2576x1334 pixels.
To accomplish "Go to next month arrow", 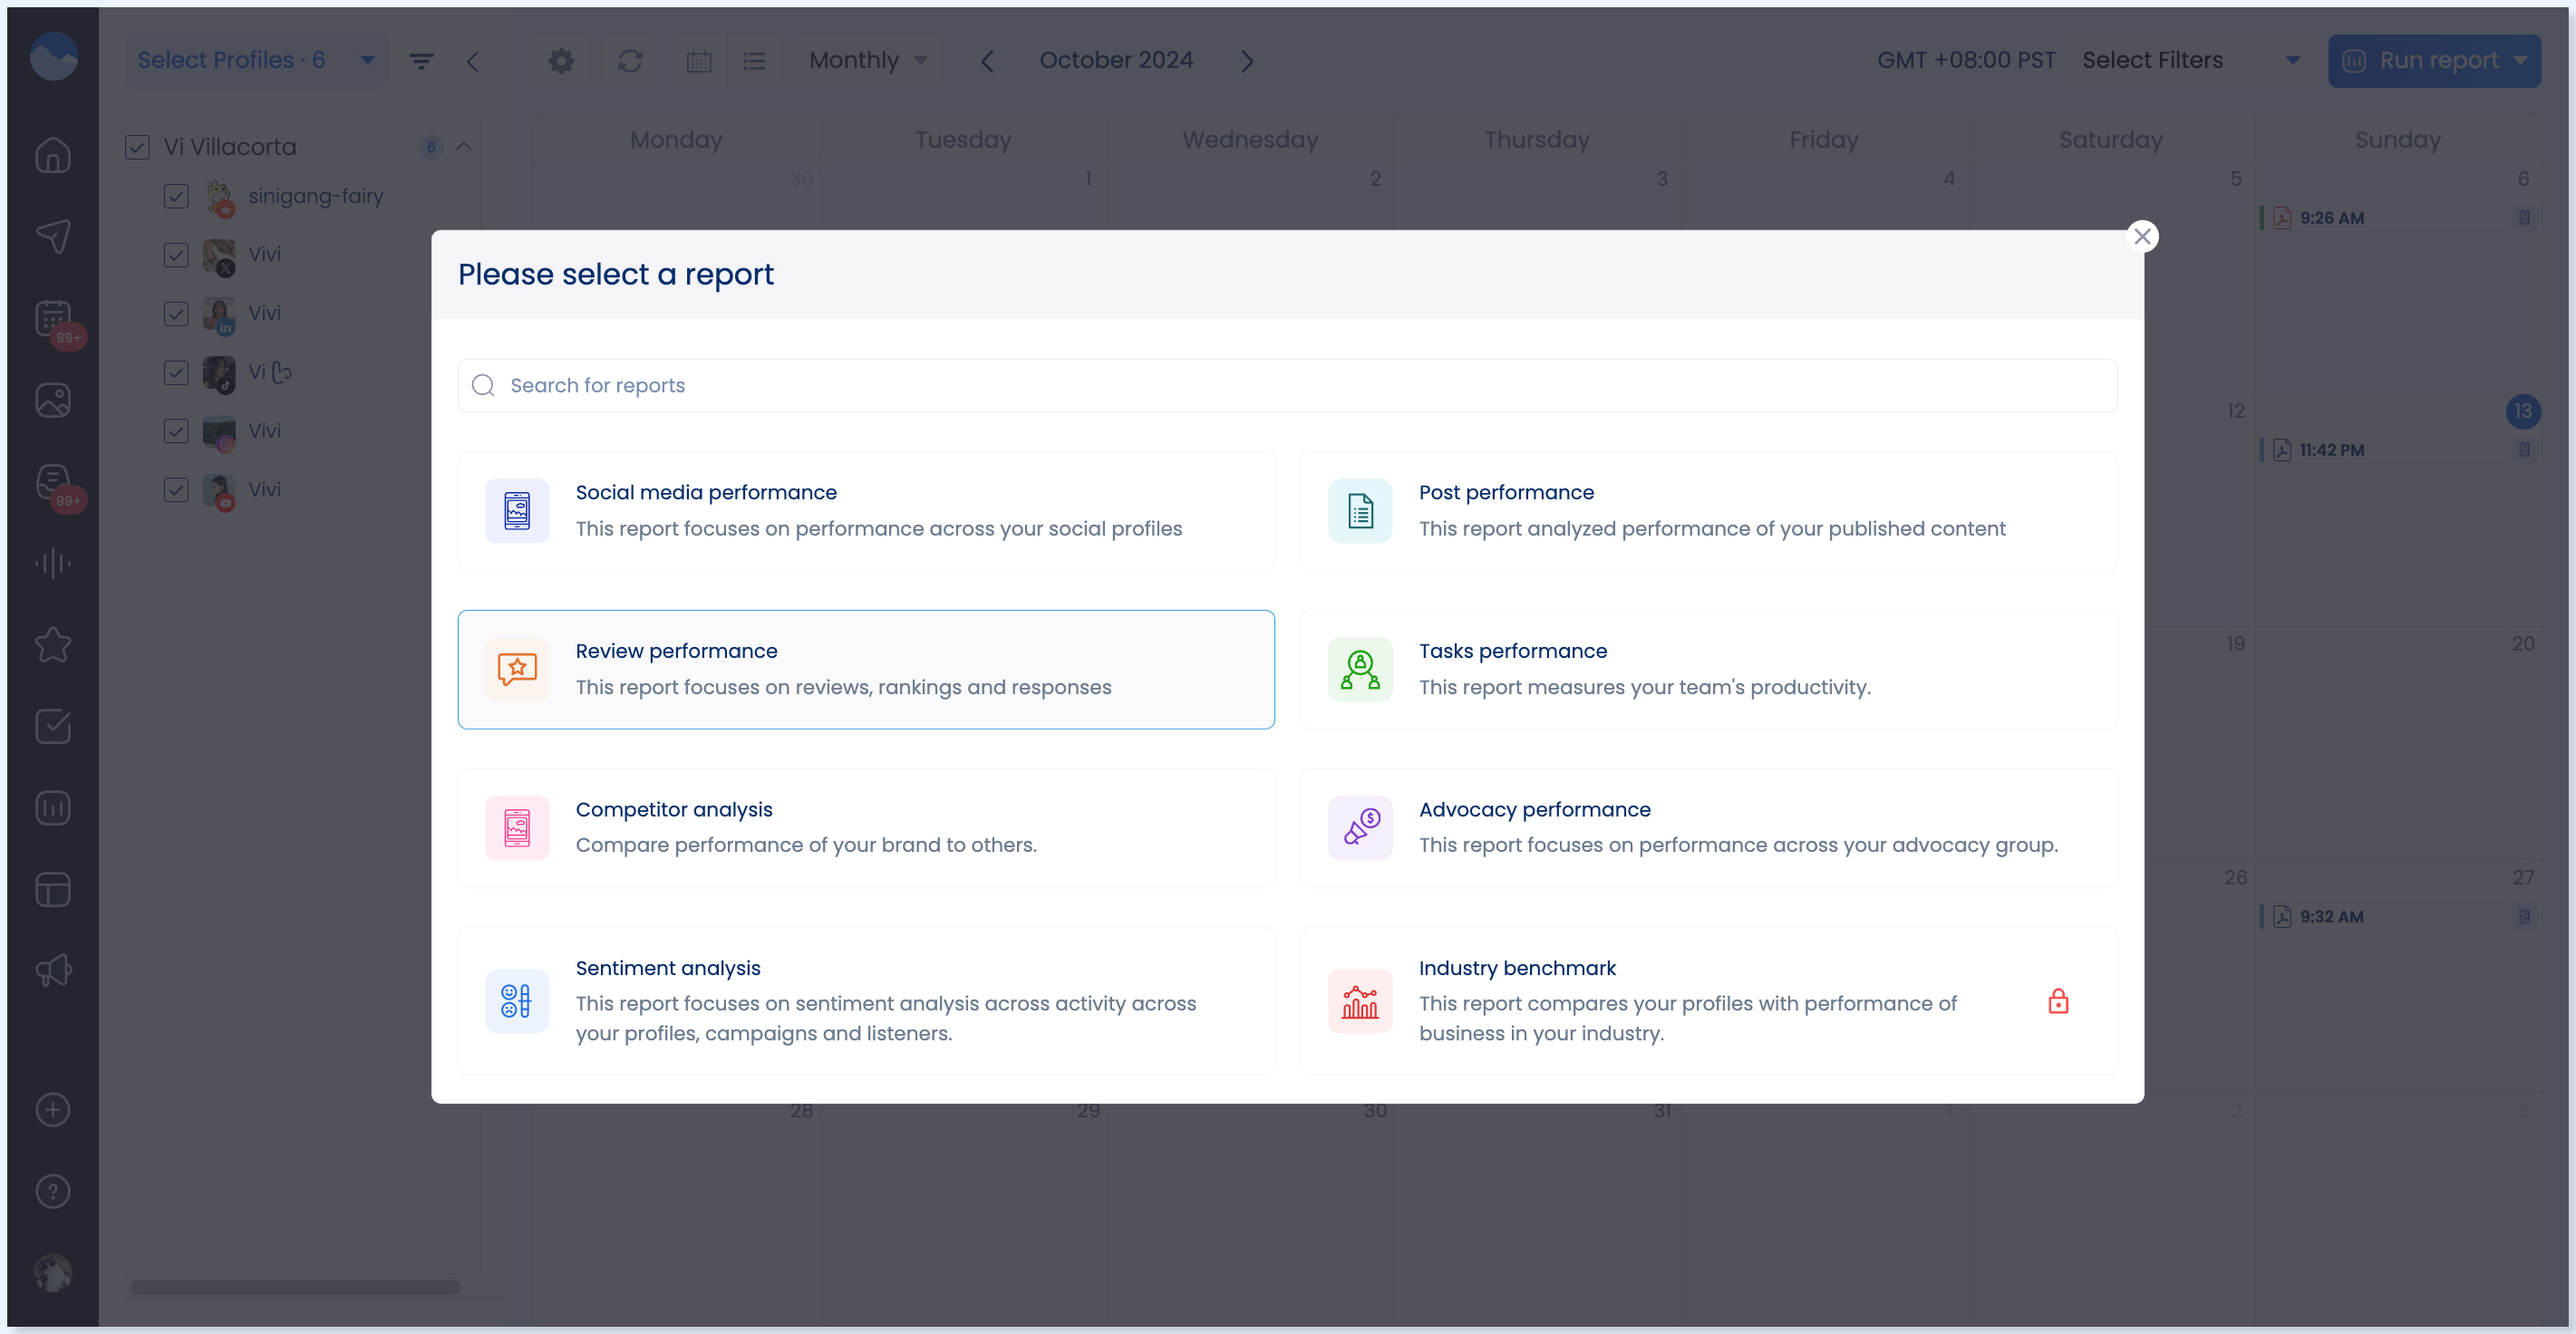I will click(1247, 61).
